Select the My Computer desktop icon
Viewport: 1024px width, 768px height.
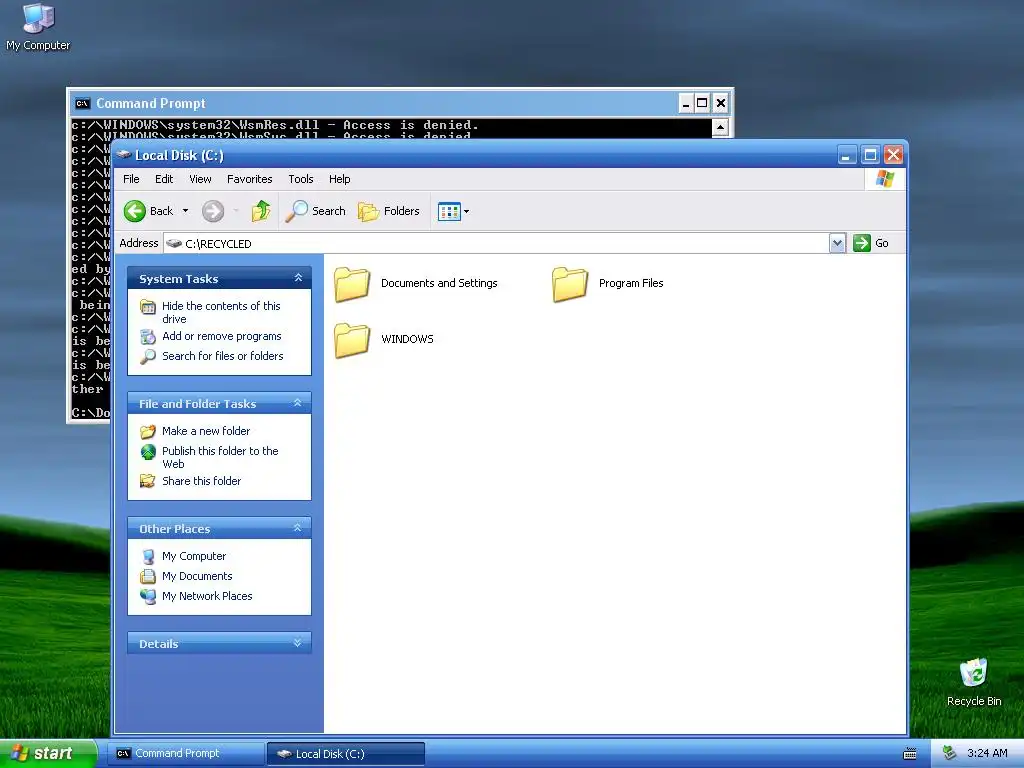coord(38,26)
